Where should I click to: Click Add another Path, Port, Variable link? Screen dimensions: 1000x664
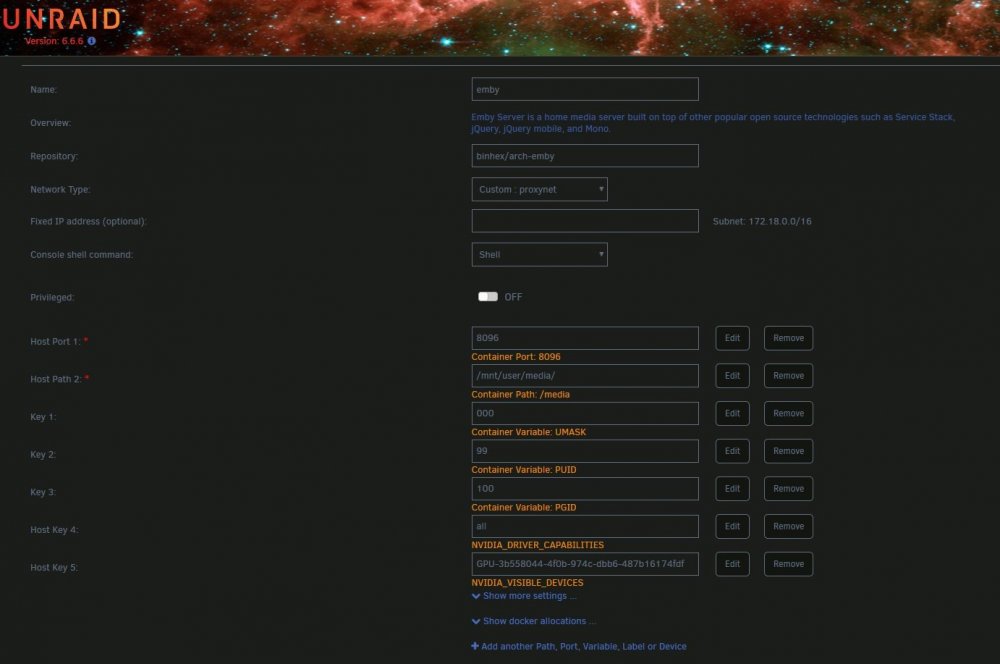pyautogui.click(x=579, y=646)
